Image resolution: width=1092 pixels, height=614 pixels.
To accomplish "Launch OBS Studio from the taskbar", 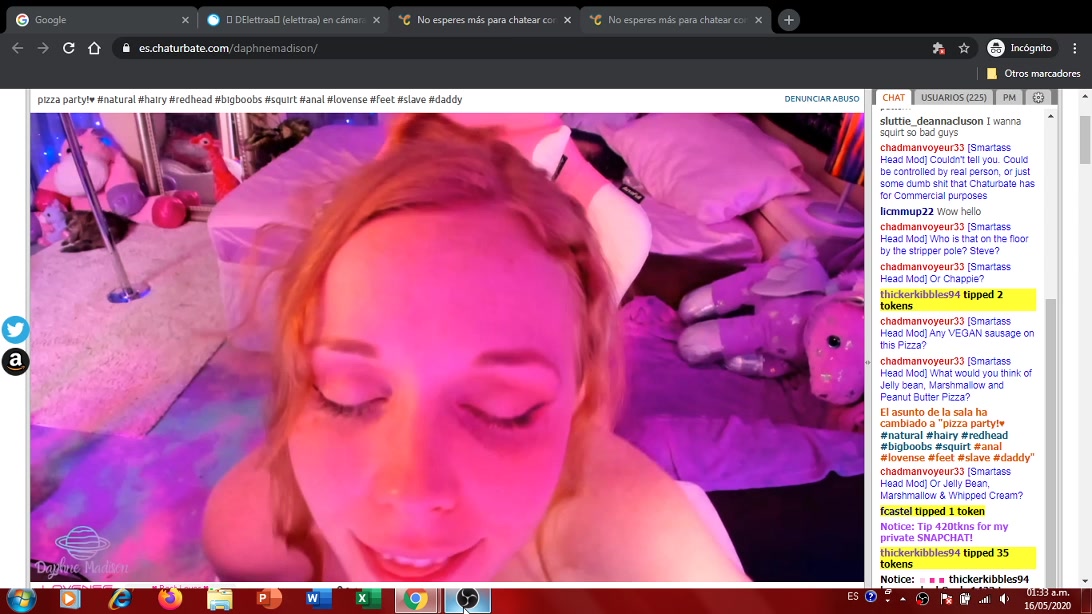I will 466,599.
